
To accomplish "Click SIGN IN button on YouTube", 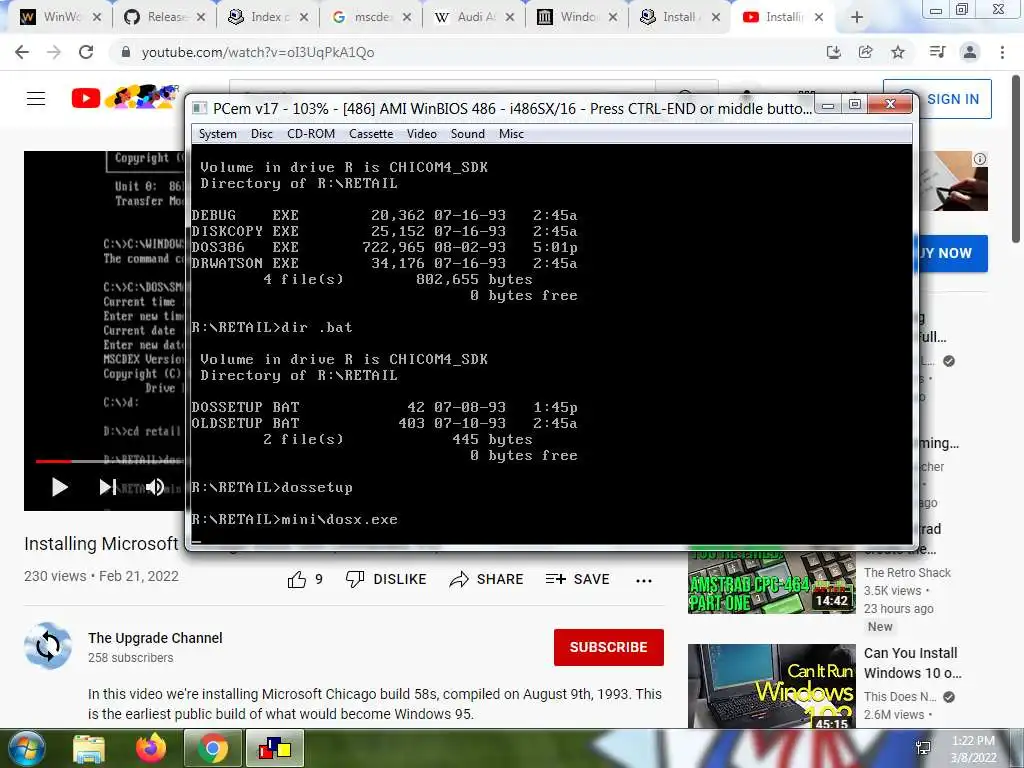I will (x=953, y=99).
